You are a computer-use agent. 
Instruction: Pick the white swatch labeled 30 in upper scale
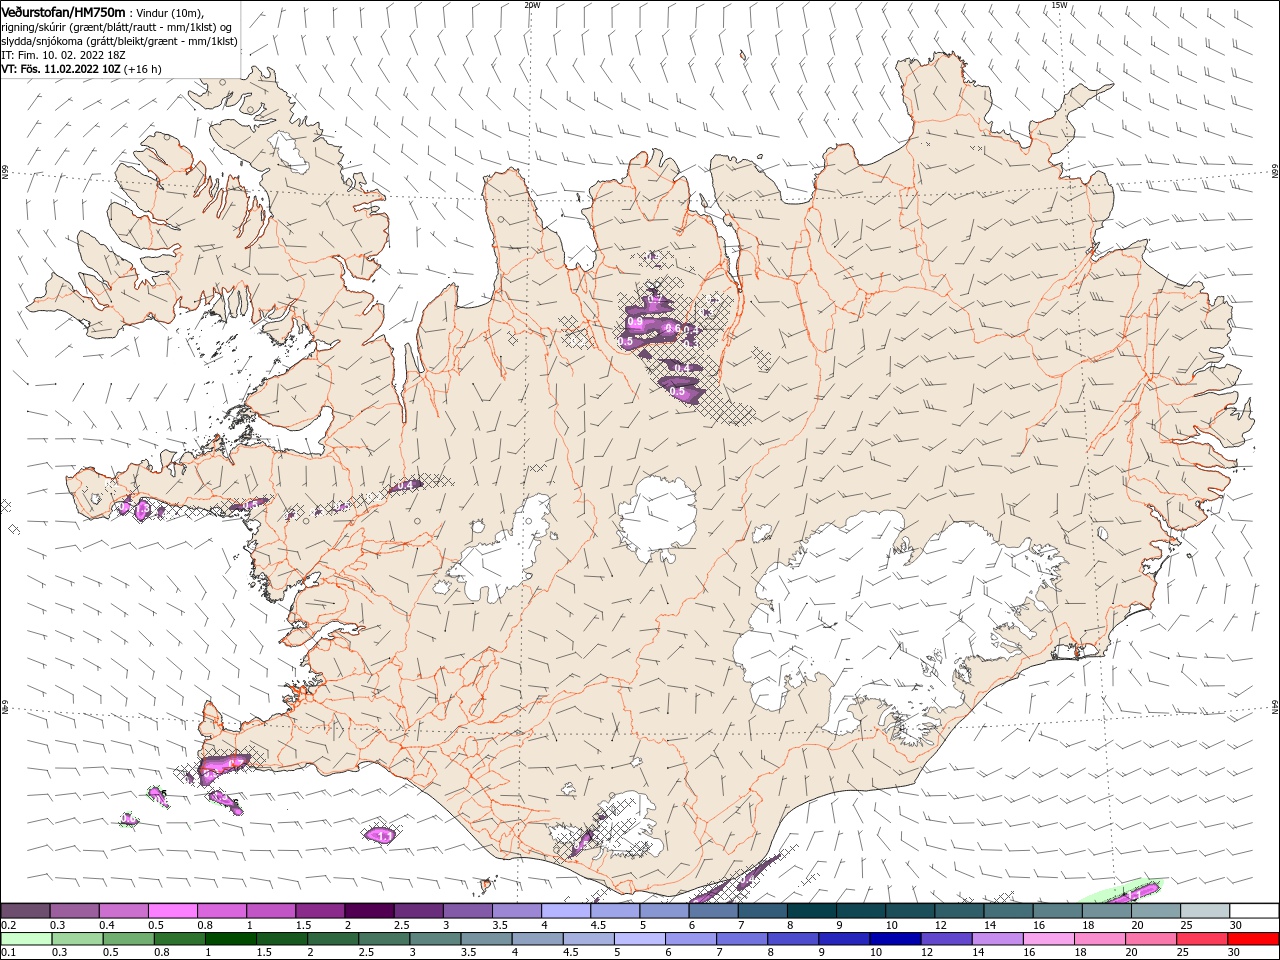[x=1254, y=911]
